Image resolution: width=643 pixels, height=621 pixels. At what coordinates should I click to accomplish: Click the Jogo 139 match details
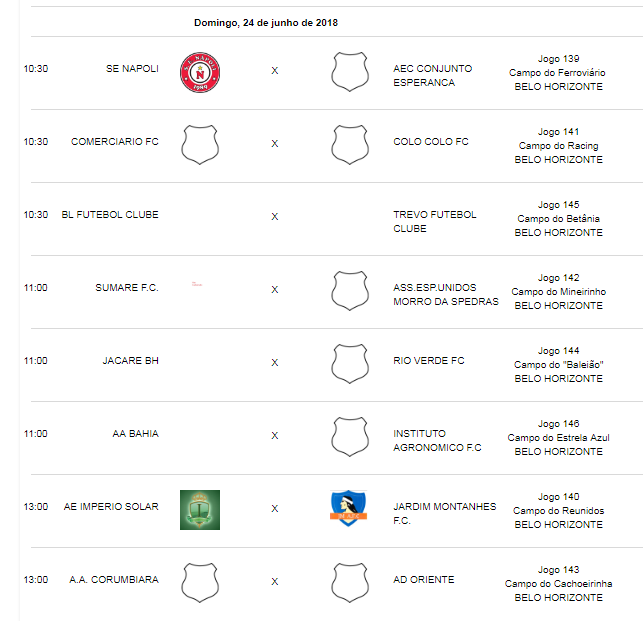[558, 73]
